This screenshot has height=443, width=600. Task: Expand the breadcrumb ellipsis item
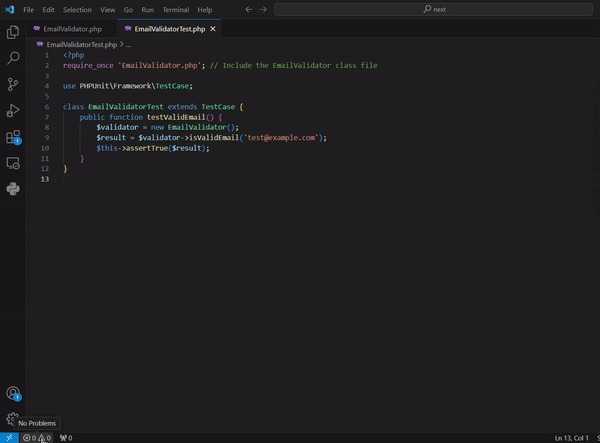[x=129, y=45]
